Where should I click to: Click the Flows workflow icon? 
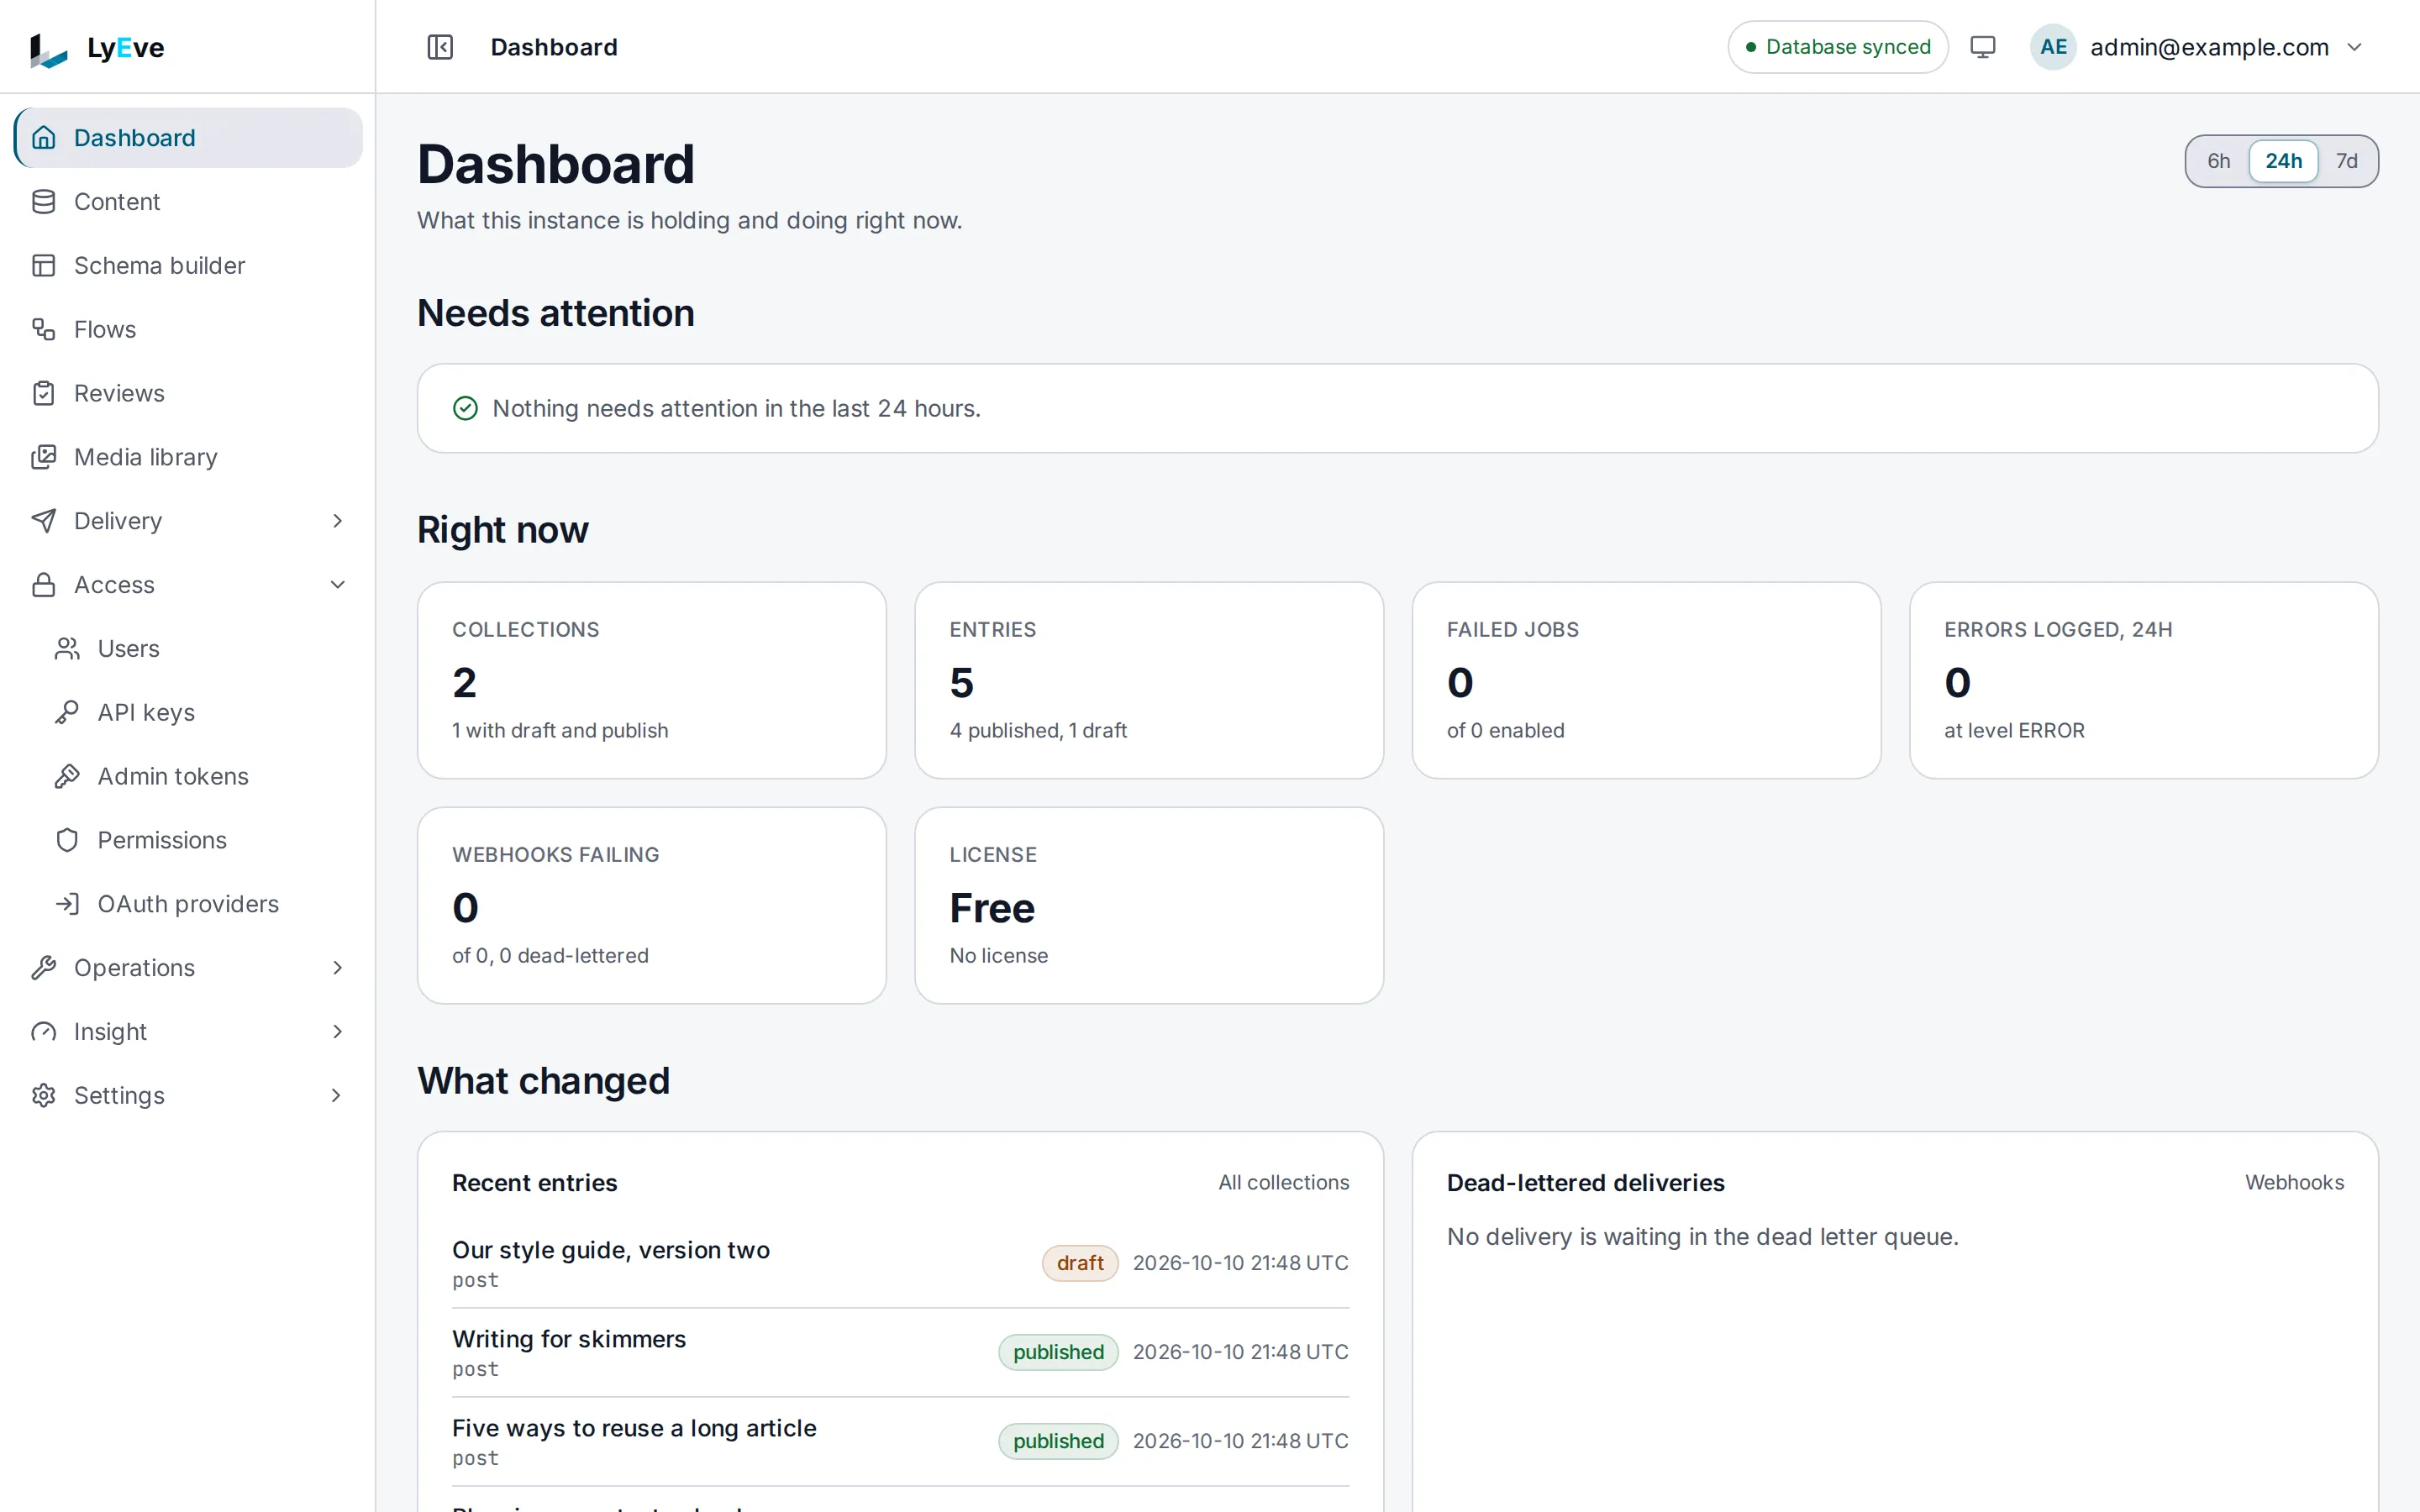pyautogui.click(x=44, y=330)
